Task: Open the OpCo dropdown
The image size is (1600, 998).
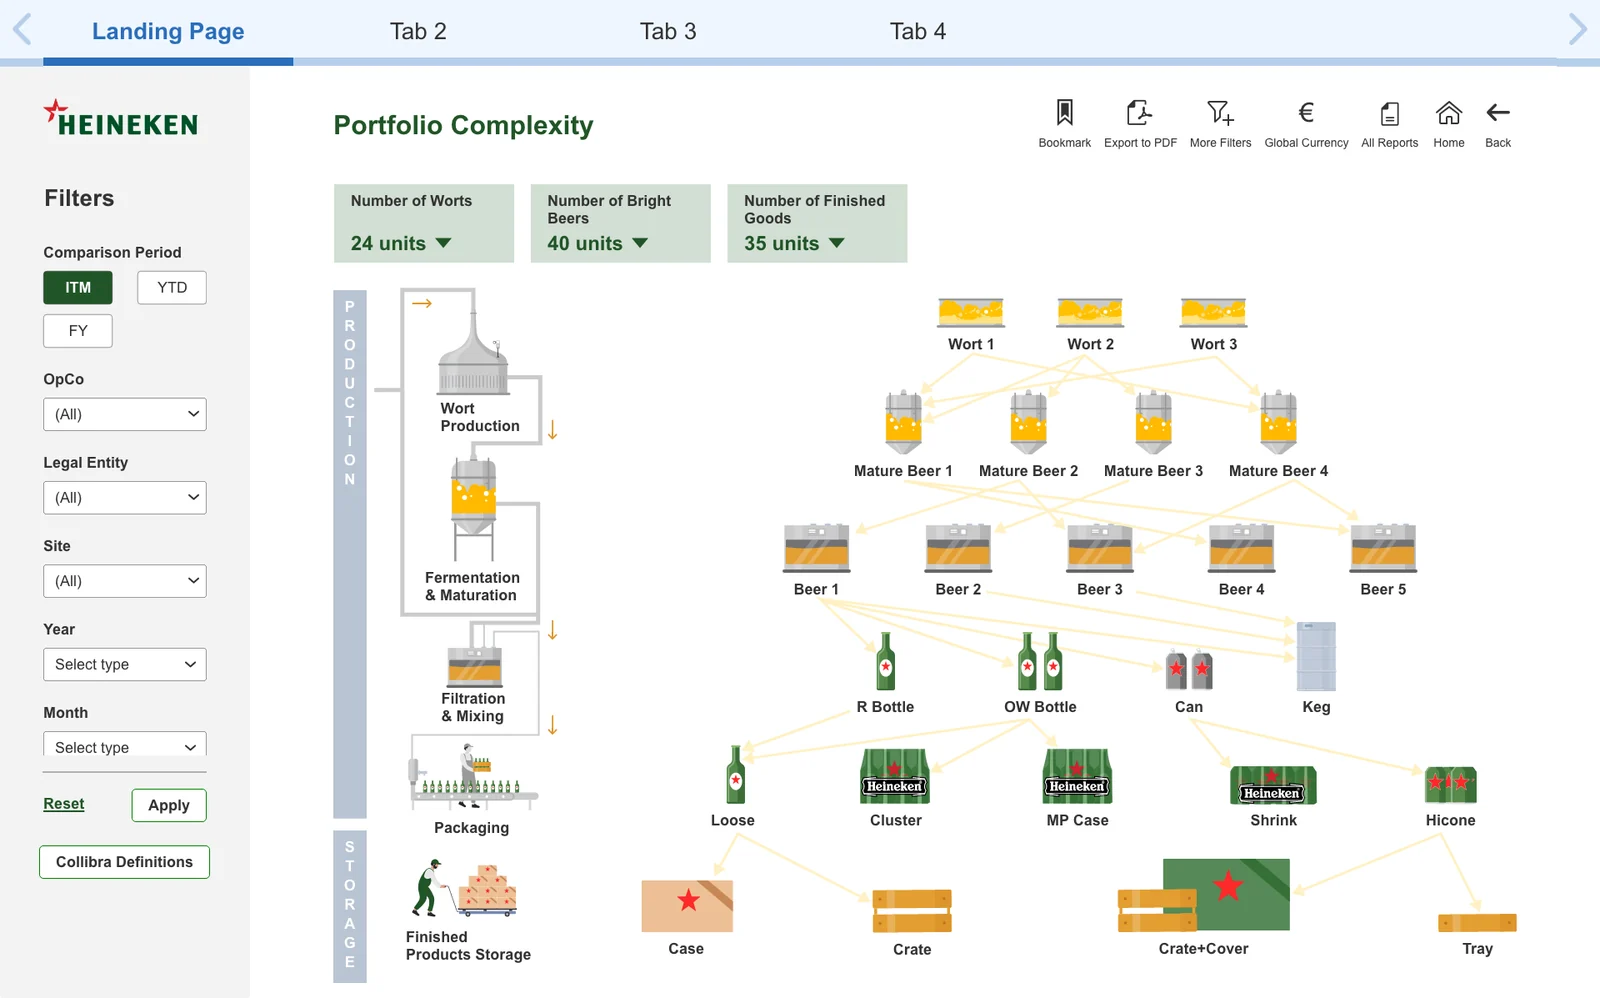Action: pos(125,415)
